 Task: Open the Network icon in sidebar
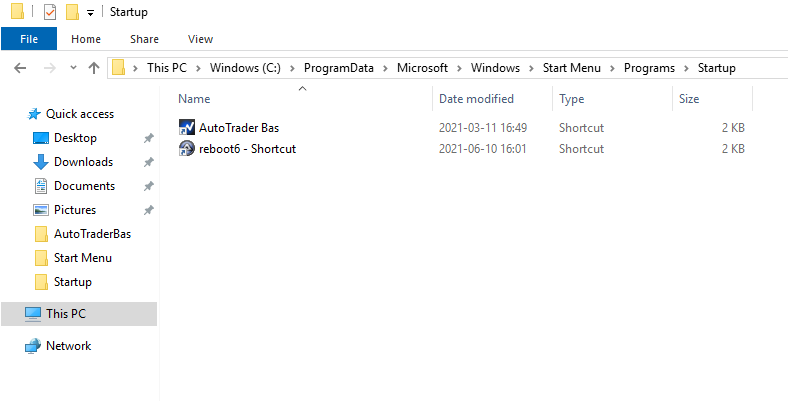(33, 346)
